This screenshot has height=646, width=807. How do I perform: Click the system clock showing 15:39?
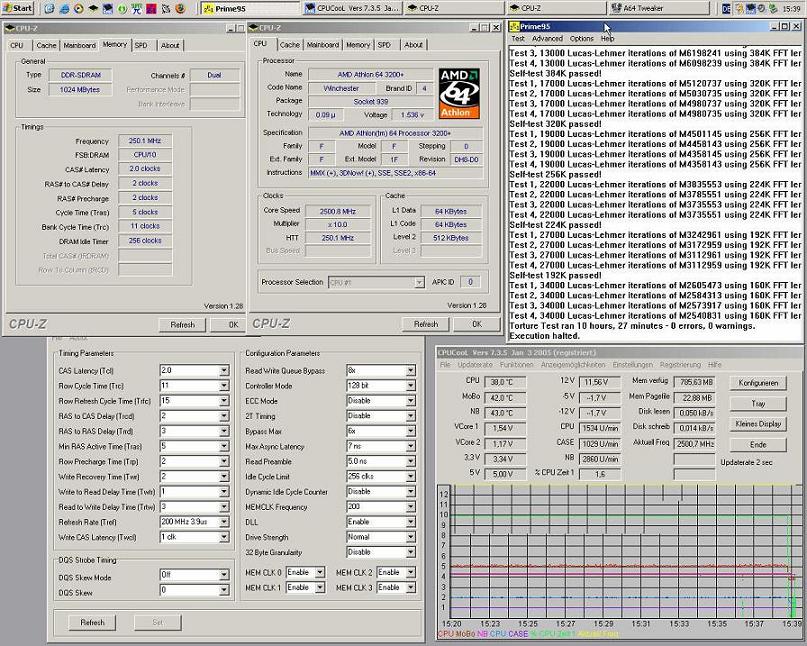click(792, 9)
